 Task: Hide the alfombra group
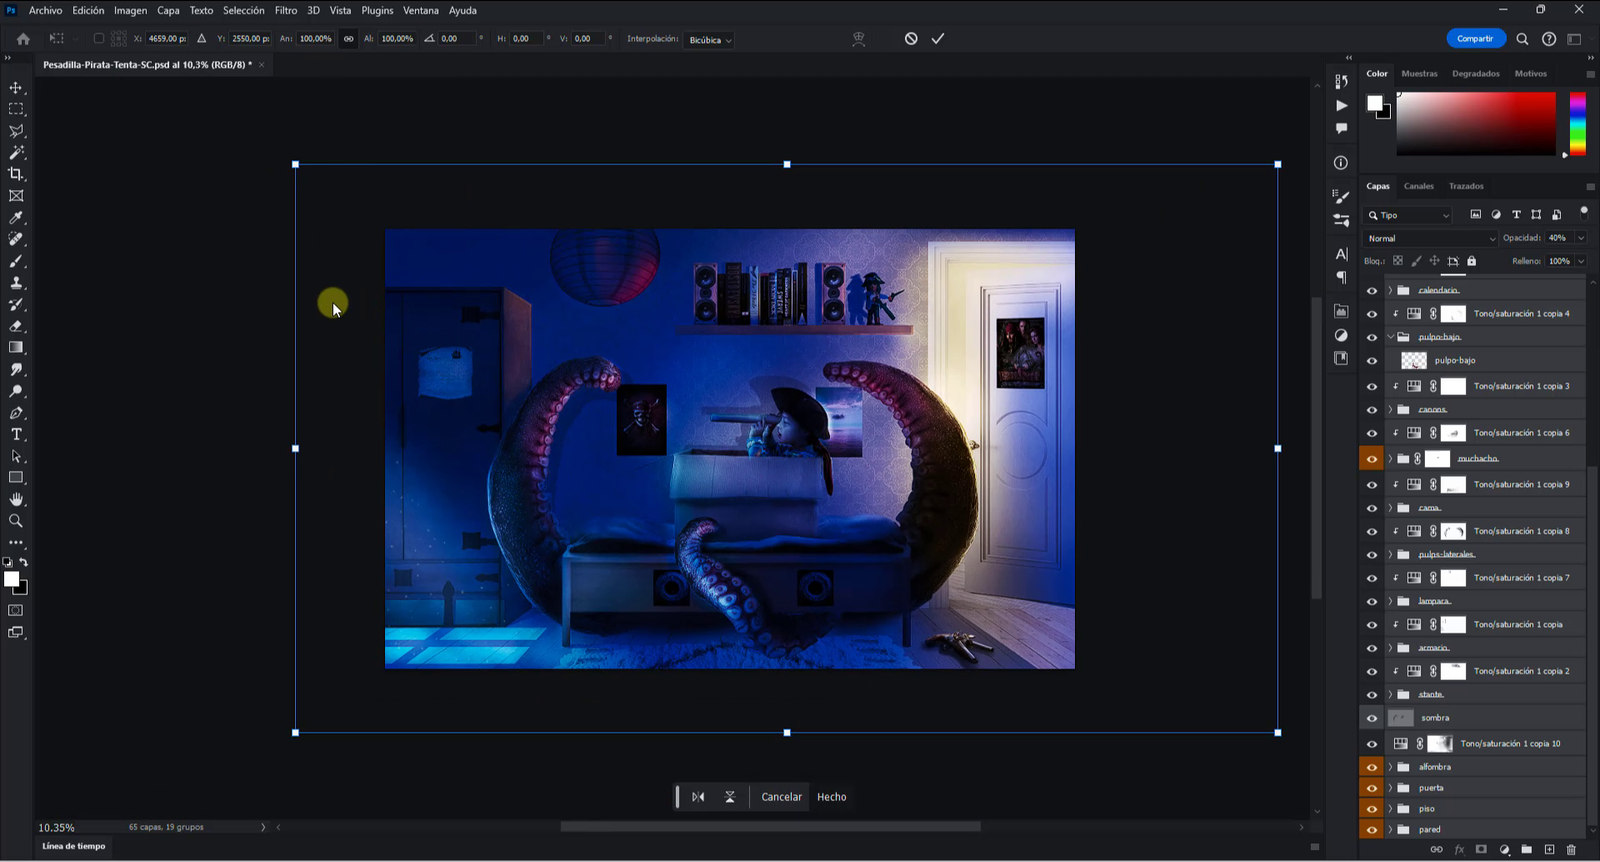(x=1372, y=767)
